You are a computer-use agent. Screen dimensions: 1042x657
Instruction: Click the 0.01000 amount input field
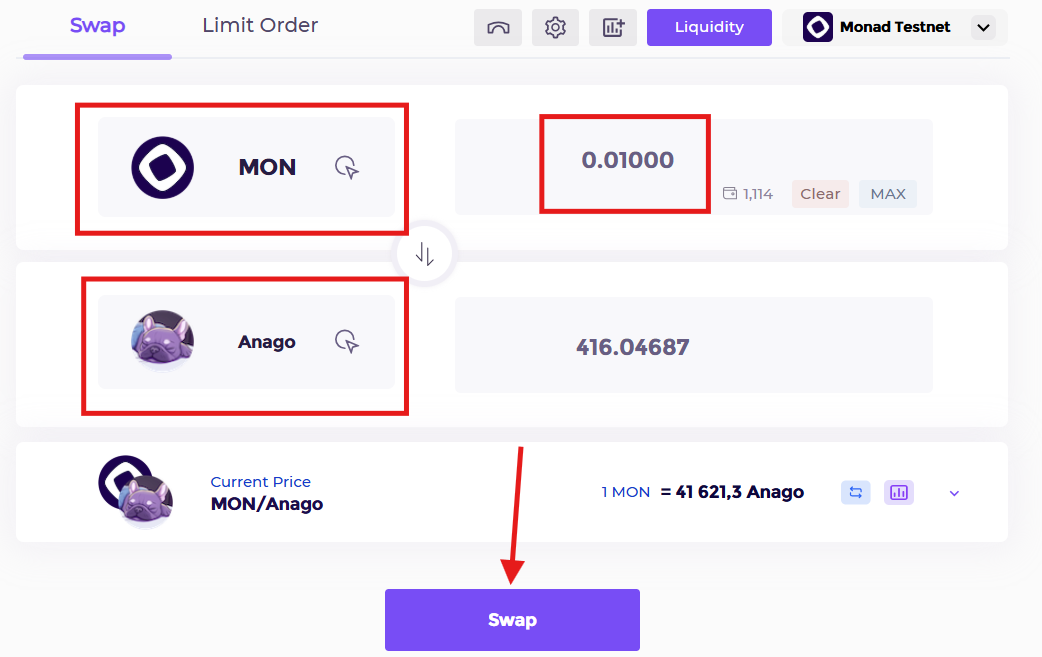627,160
